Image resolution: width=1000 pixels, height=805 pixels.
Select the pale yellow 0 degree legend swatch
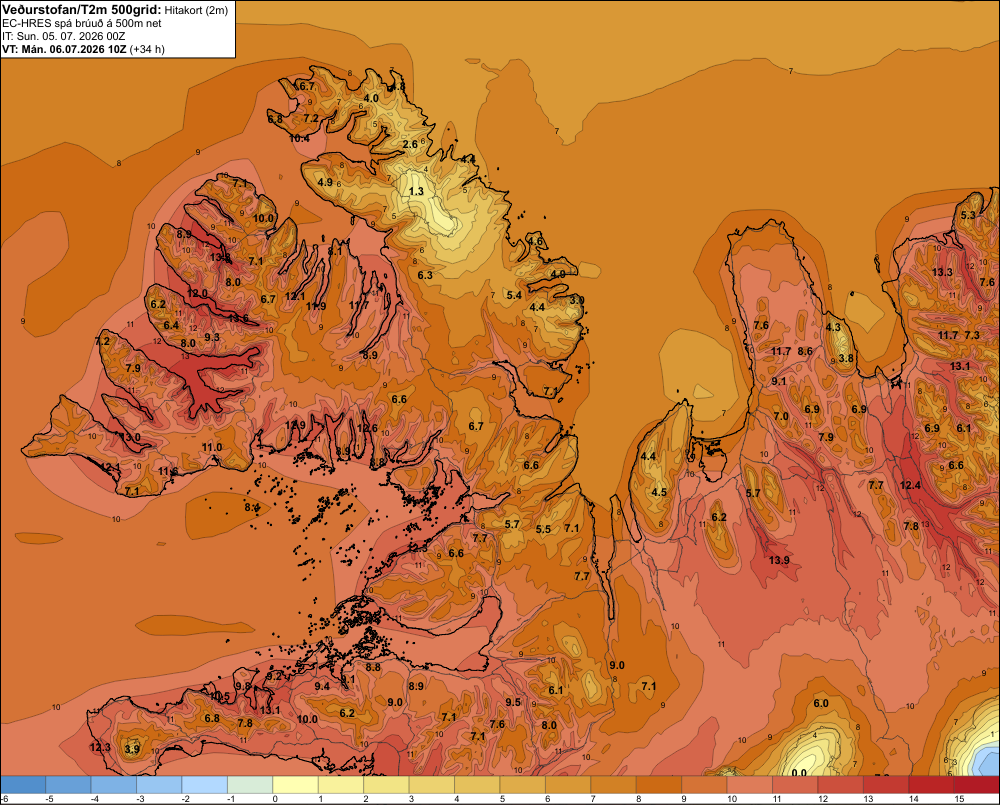295,785
